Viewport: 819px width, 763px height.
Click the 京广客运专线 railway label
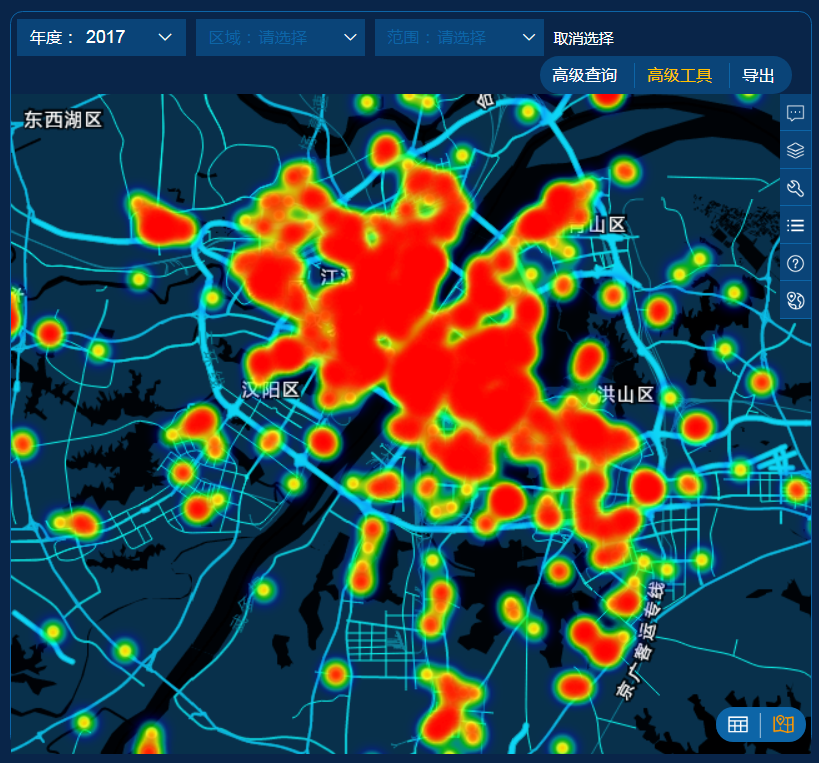(641, 640)
